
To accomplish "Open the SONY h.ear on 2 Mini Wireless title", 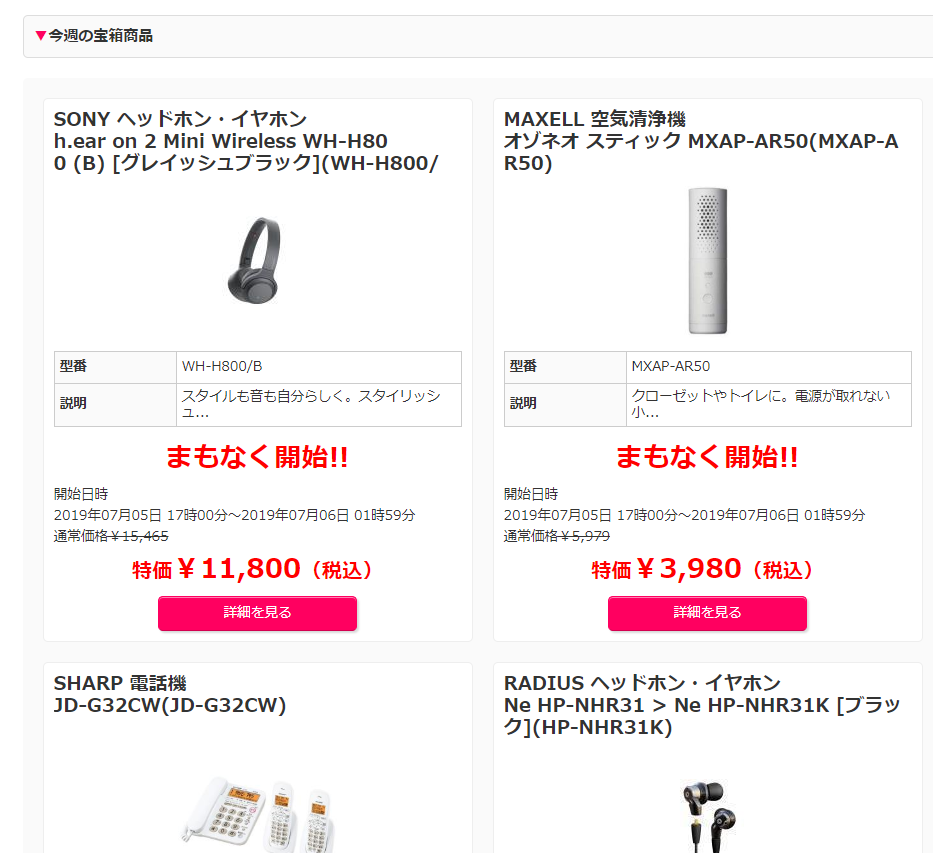I will point(246,141).
